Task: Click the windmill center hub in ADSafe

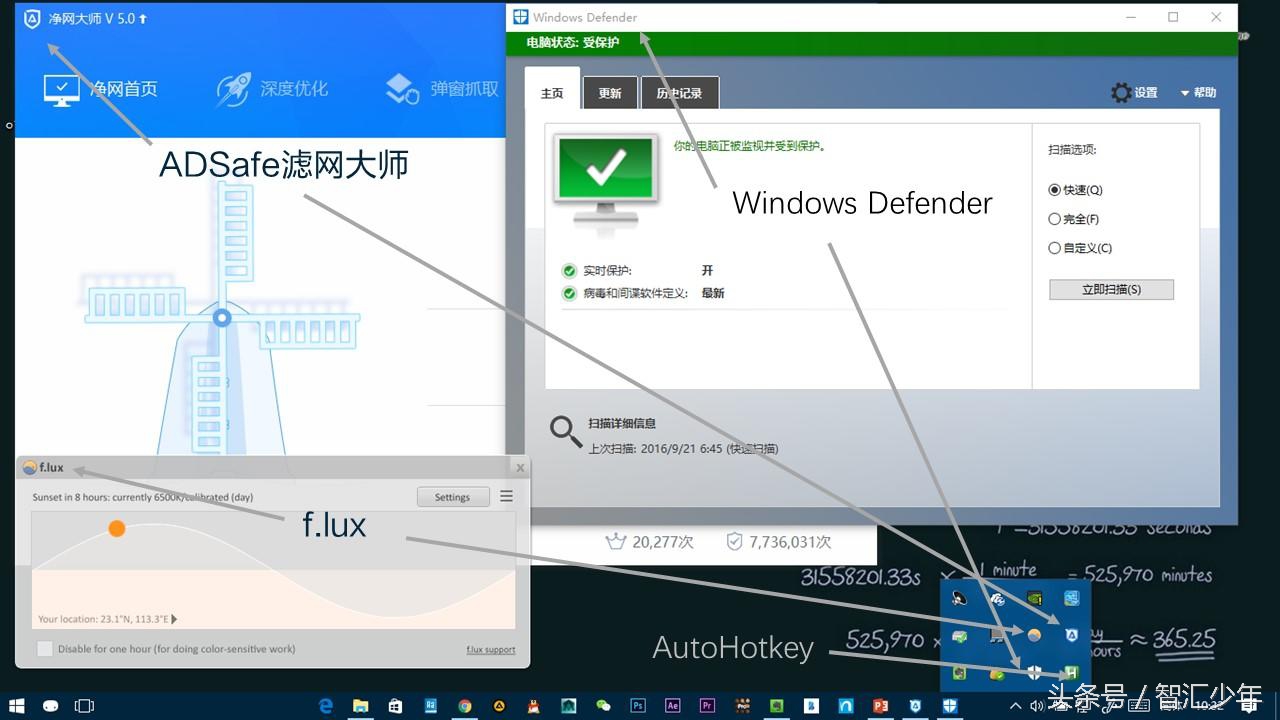Action: tap(222, 318)
